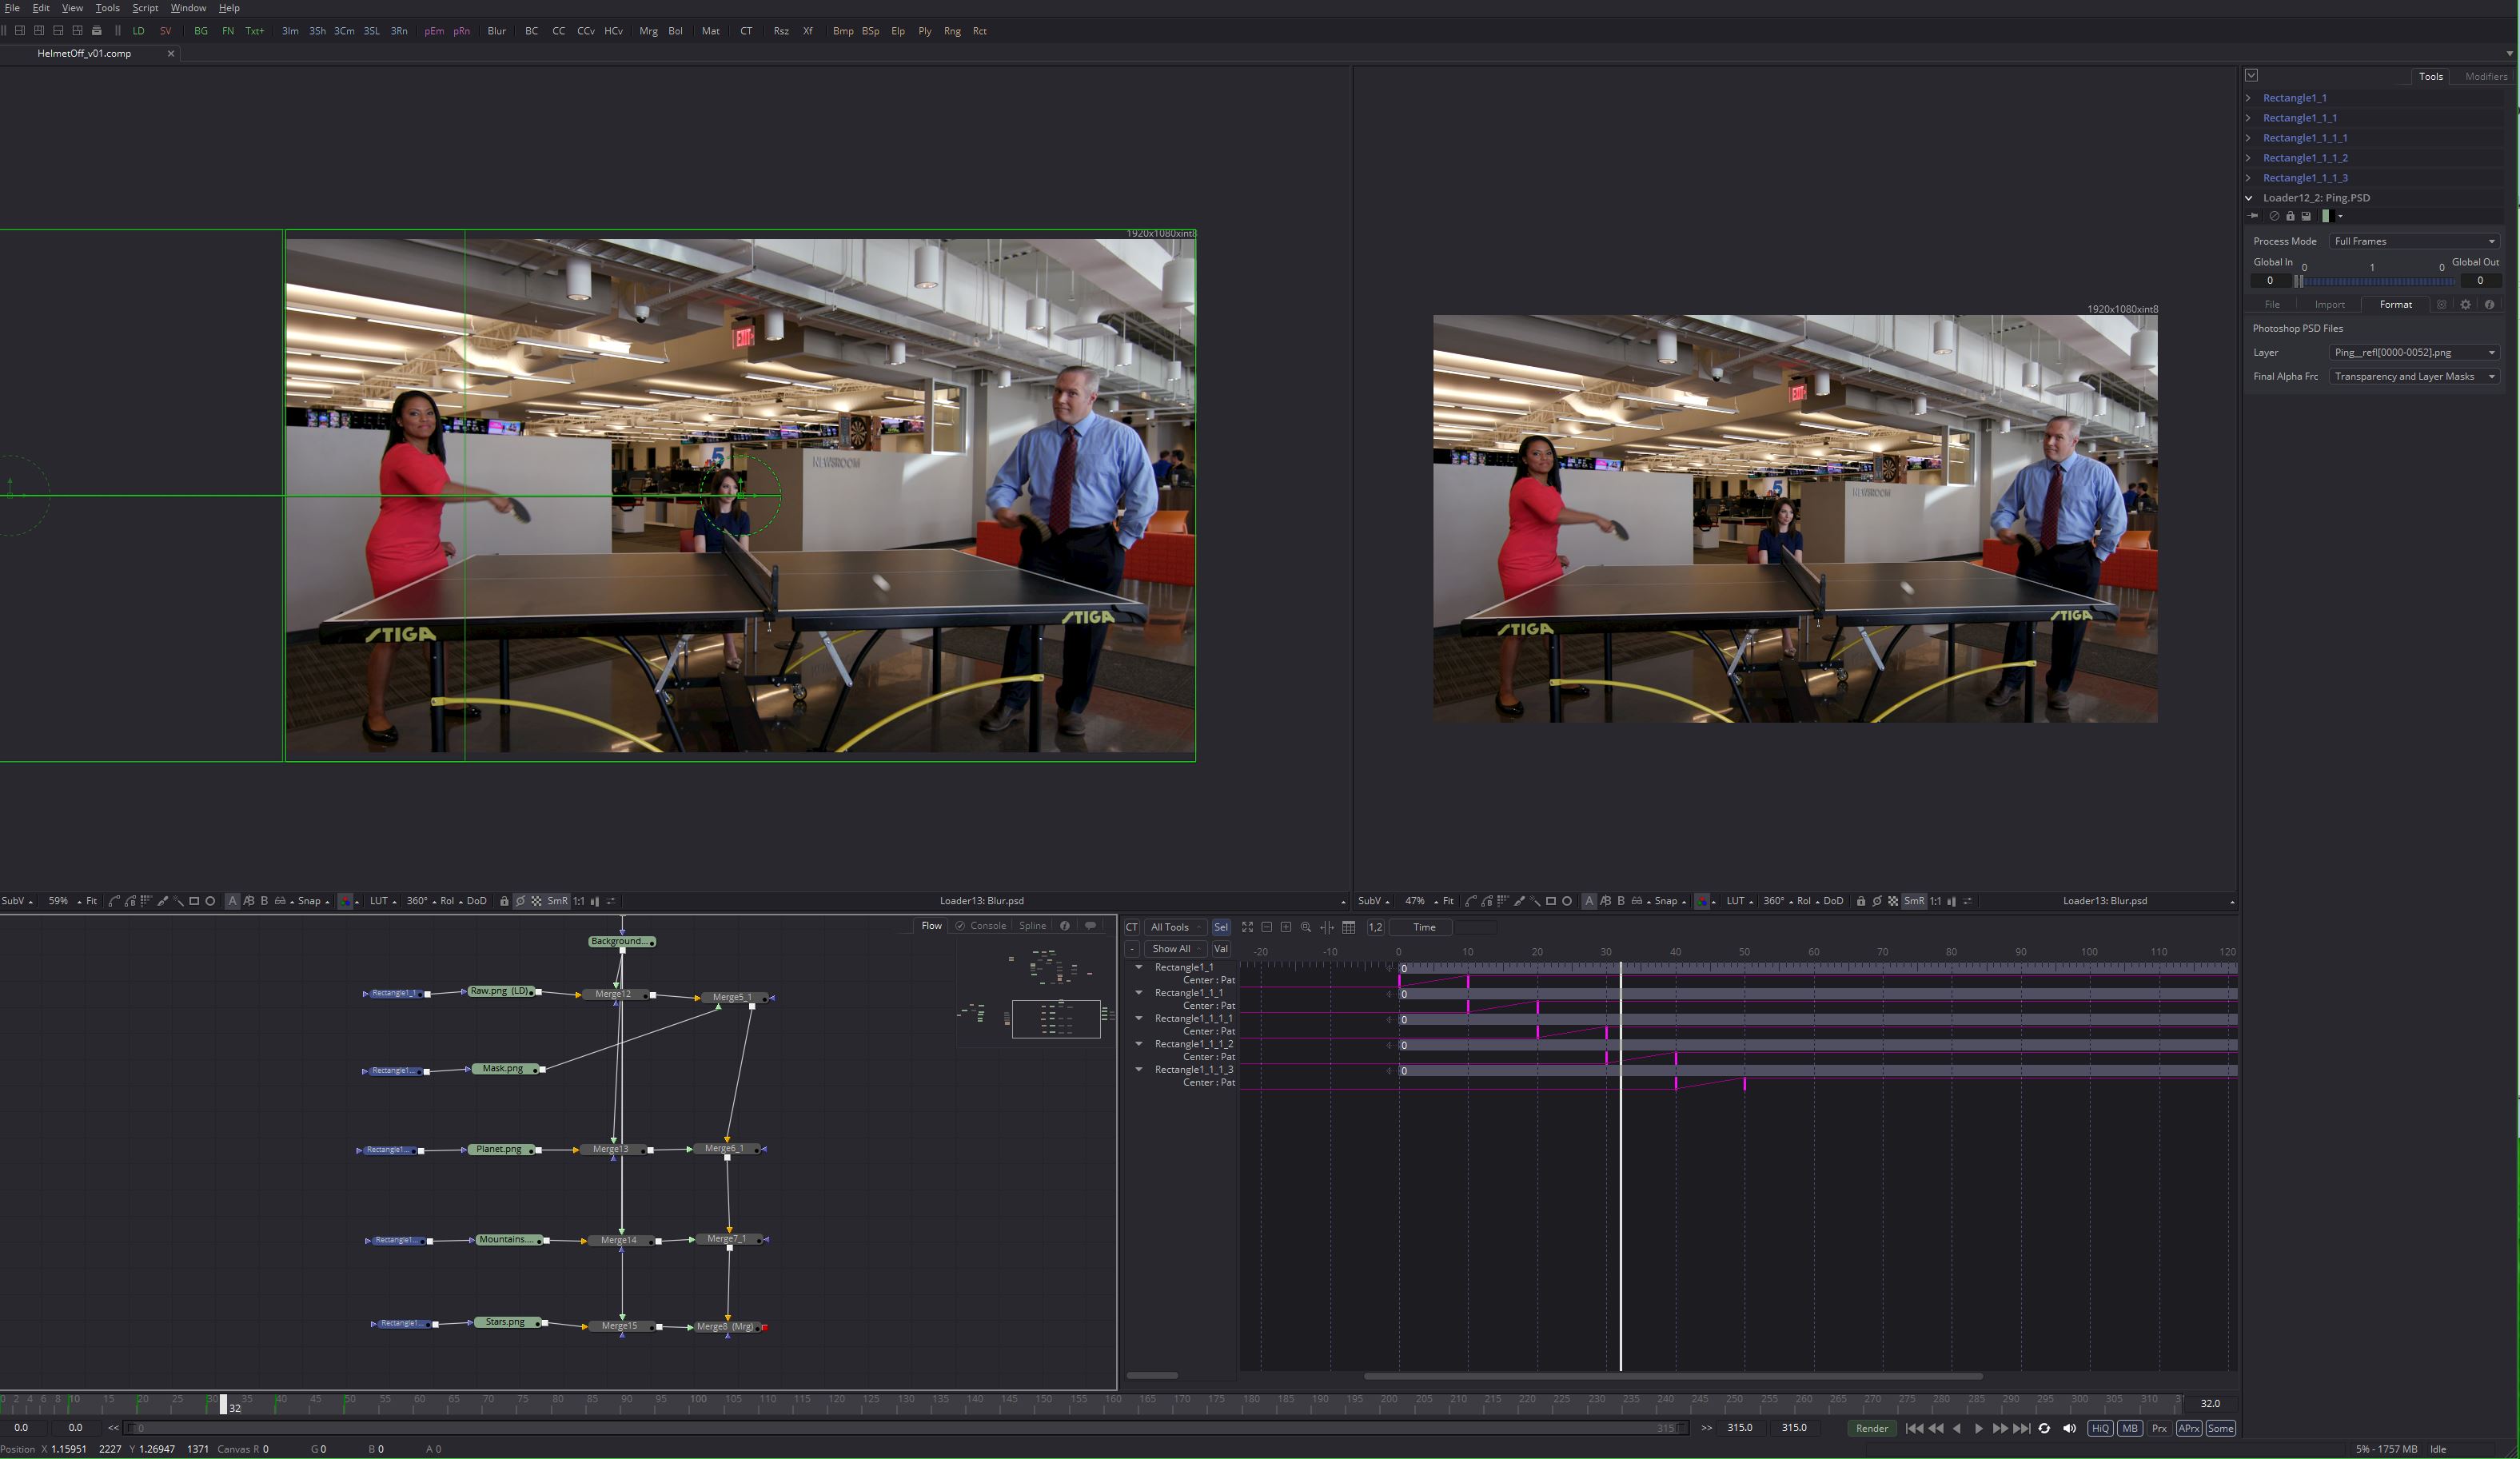Open the Layer dropdown for PSD

pyautogui.click(x=2414, y=352)
